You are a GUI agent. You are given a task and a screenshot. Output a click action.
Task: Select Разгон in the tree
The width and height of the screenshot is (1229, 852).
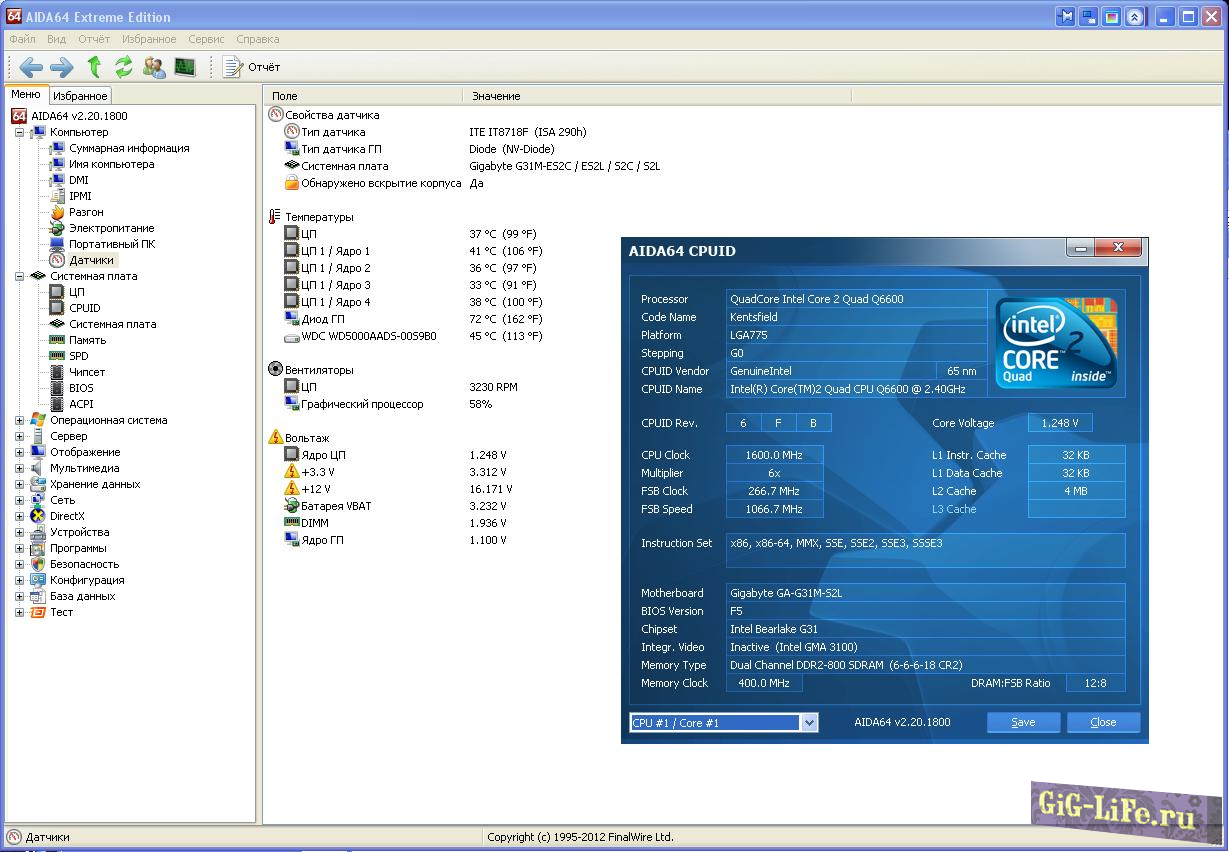(x=86, y=212)
